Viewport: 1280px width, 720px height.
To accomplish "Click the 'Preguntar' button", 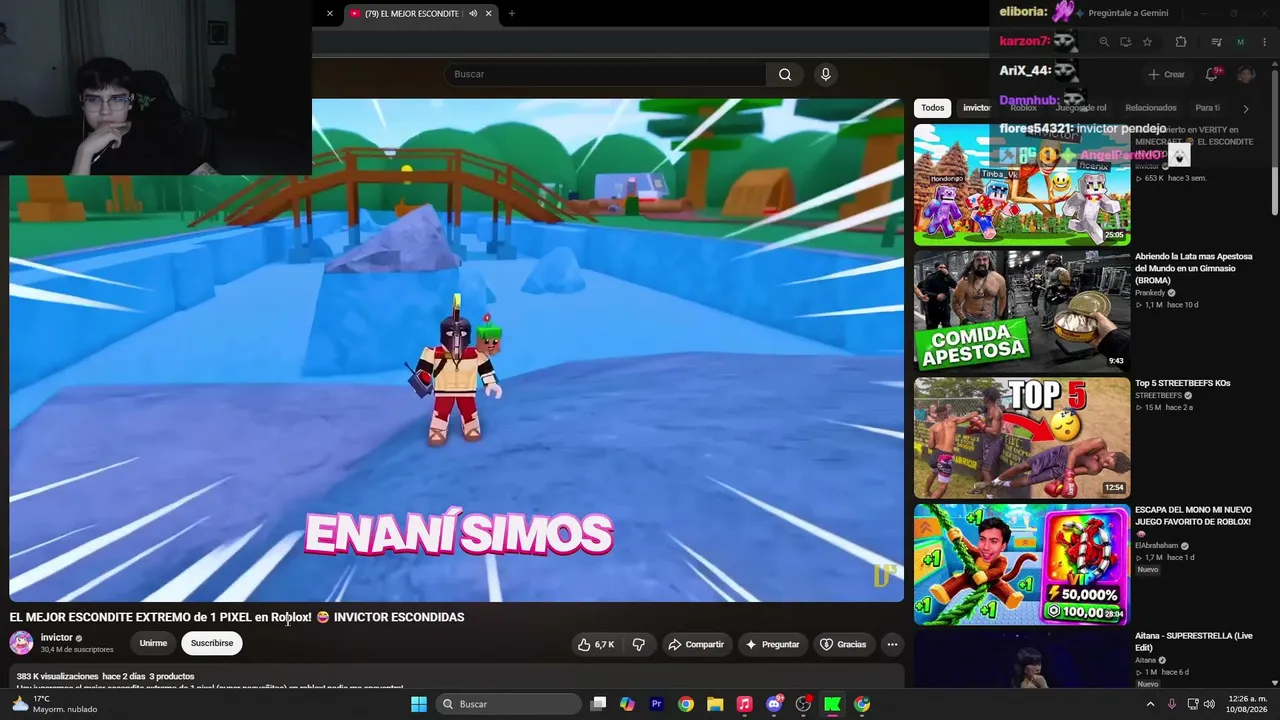I will point(773,645).
